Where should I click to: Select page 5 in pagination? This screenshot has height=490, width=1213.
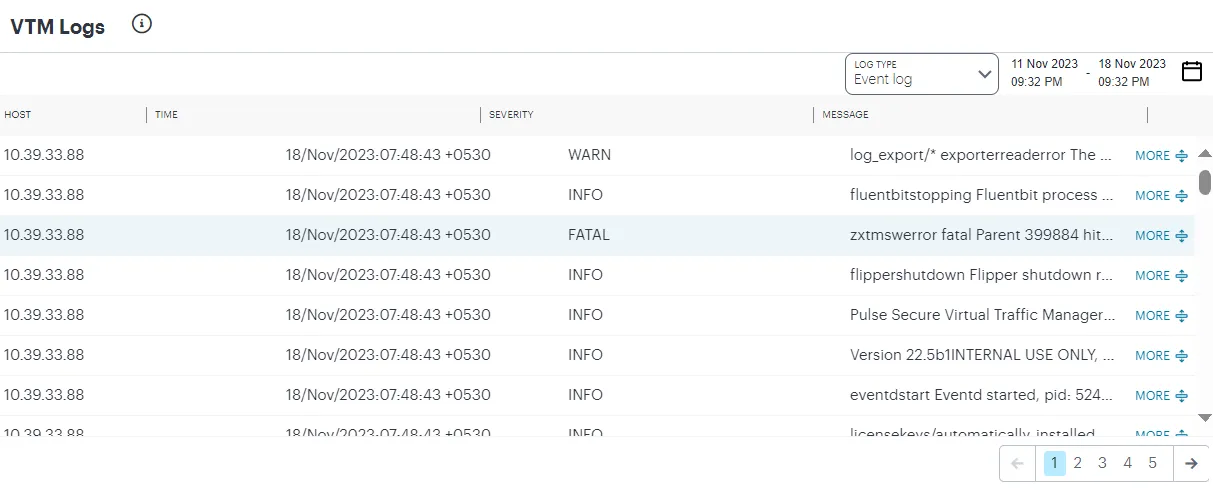pos(1152,463)
